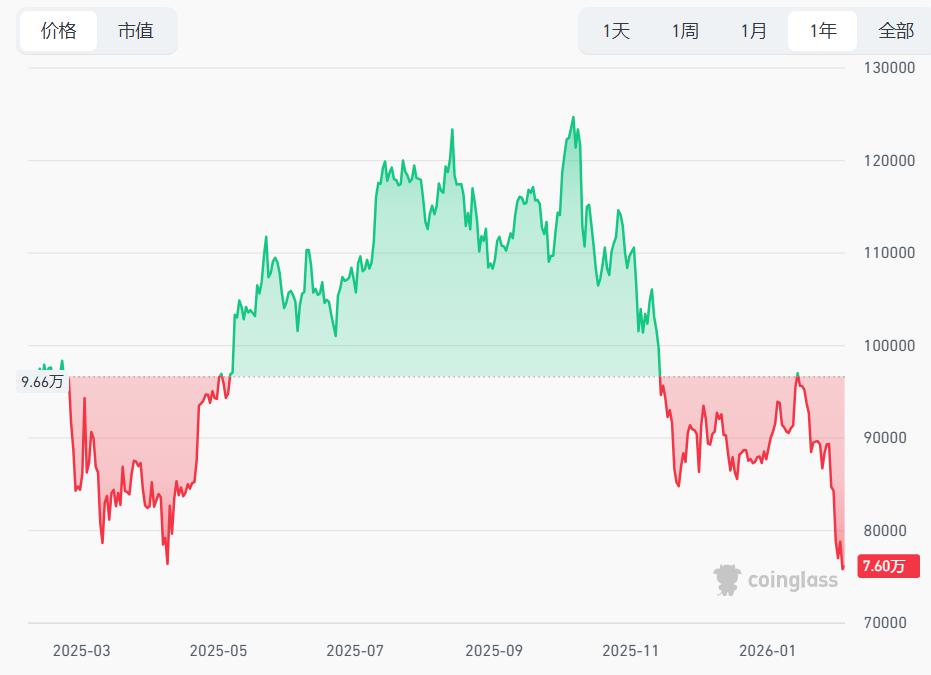This screenshot has width=931, height=675.
Task: Select the 1月 time range
Action: click(x=754, y=31)
